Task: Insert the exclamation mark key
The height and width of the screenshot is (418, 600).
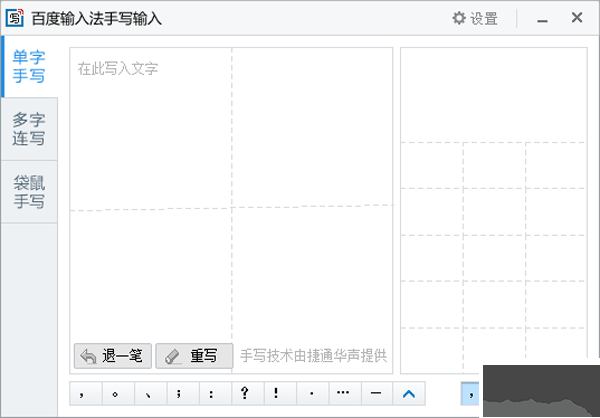Action: coord(280,394)
